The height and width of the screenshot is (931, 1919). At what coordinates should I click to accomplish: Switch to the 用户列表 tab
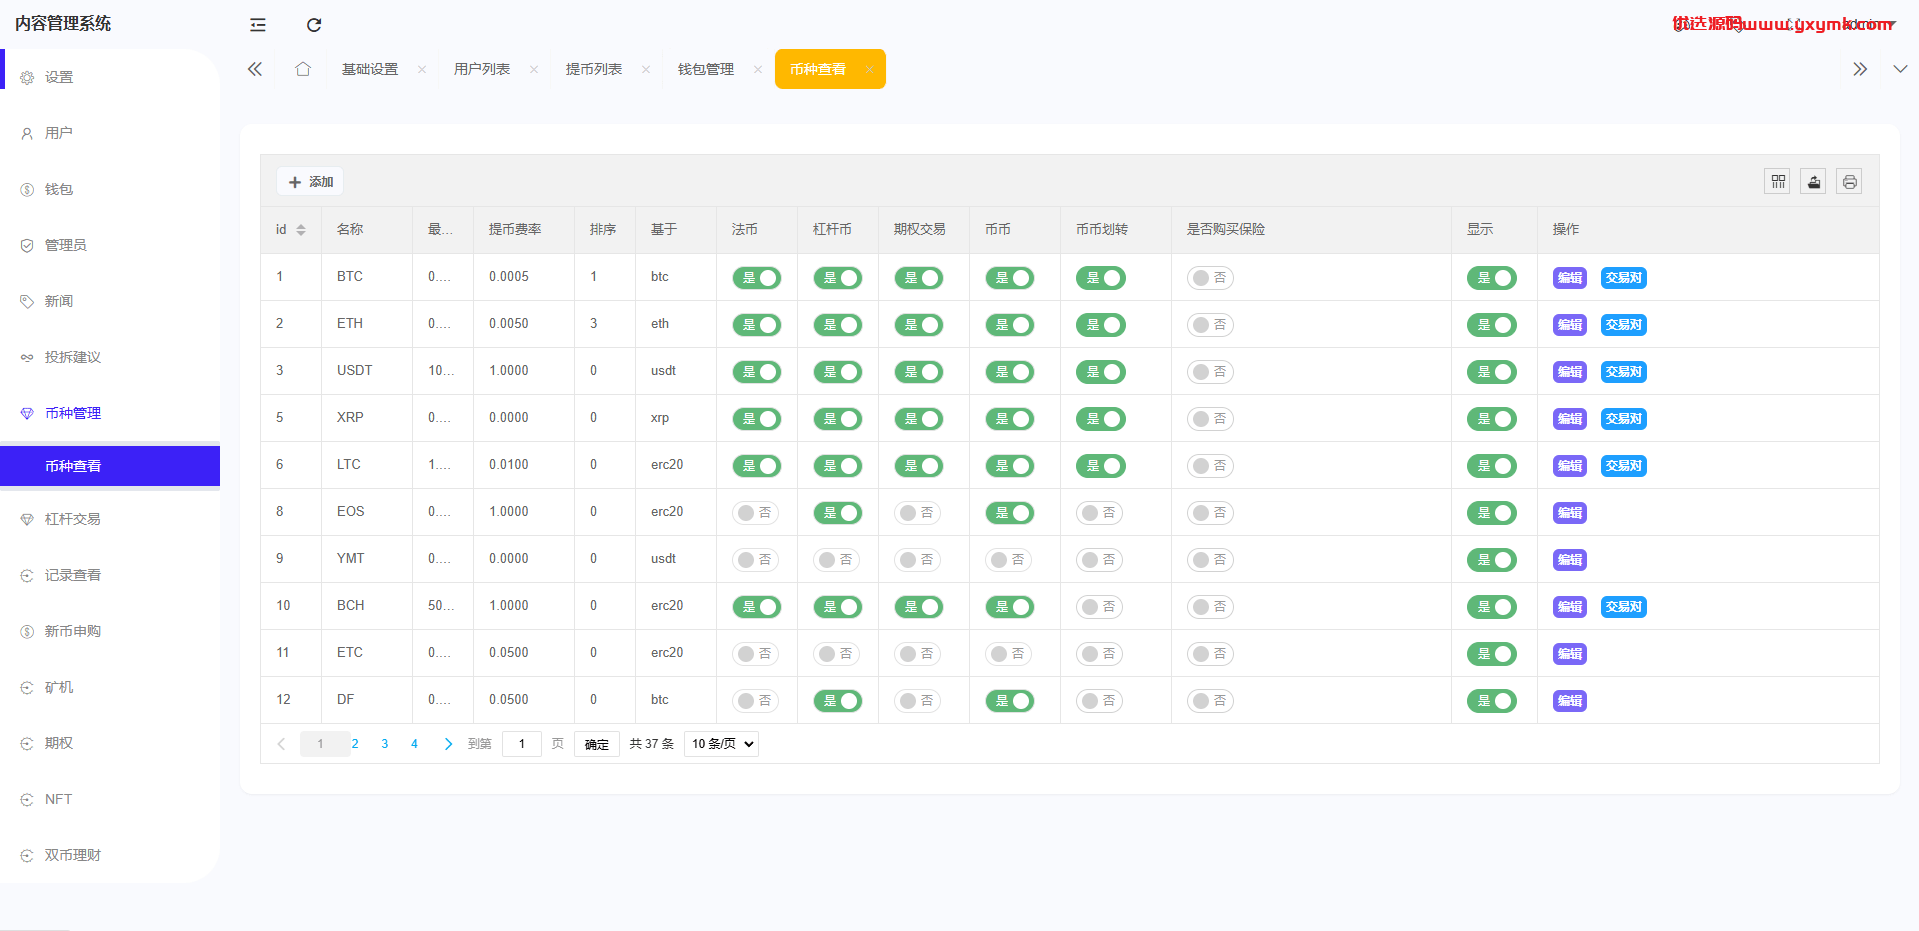482,69
